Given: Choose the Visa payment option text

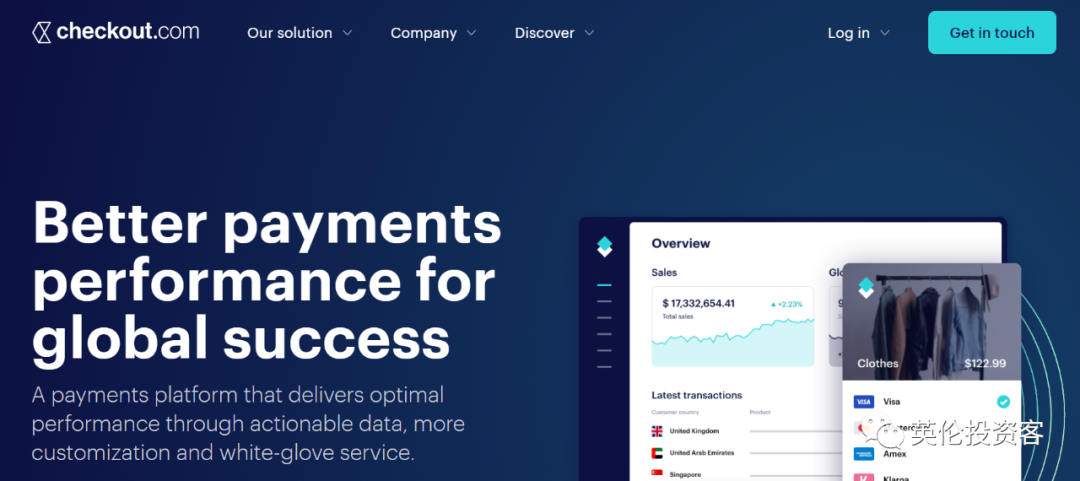Looking at the screenshot, I should tap(891, 401).
